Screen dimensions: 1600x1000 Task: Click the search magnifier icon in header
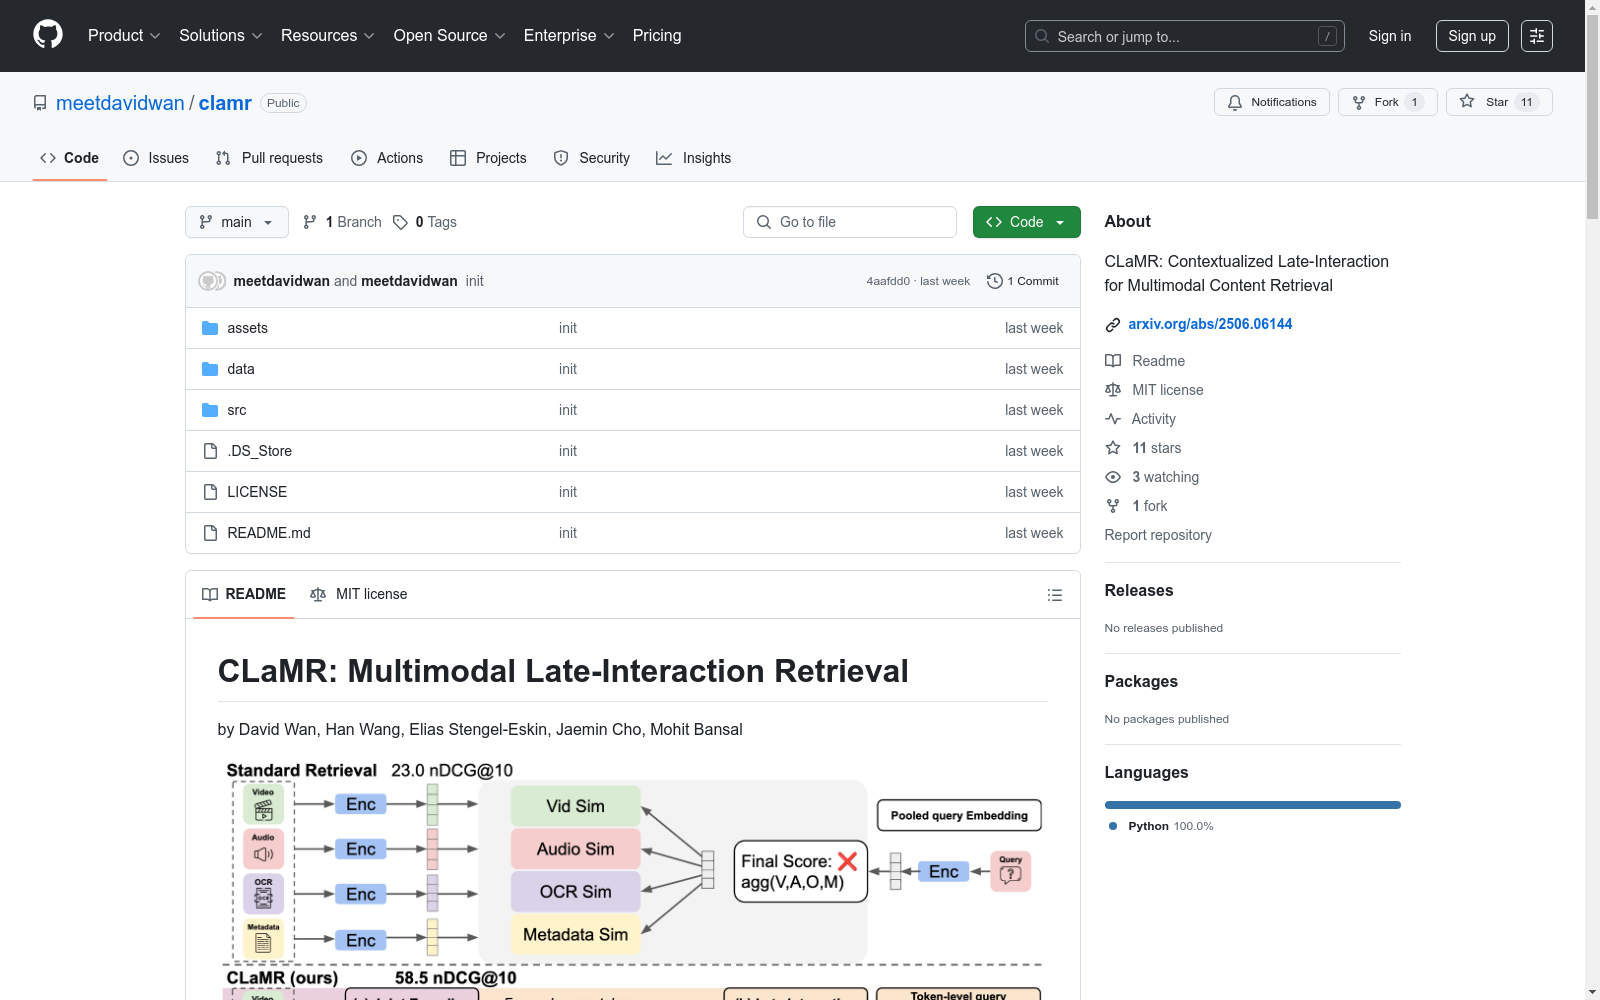(x=1042, y=36)
